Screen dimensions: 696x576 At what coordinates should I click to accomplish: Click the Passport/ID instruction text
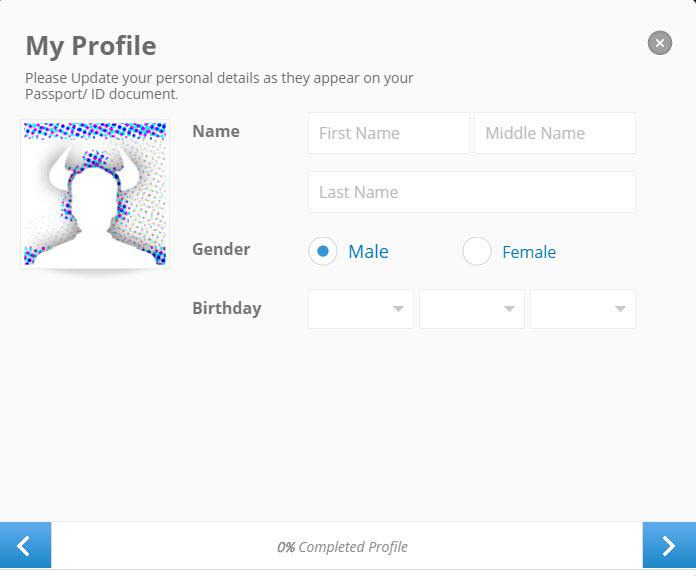[219, 86]
